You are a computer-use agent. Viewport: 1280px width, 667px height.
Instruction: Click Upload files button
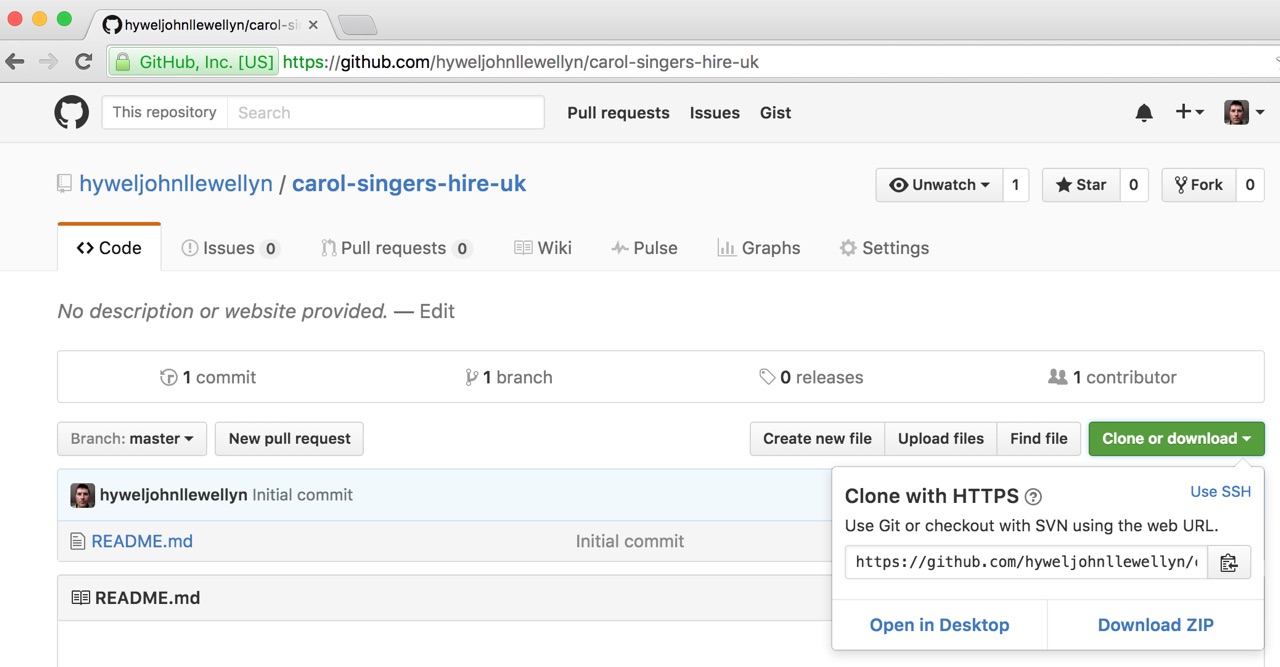941,439
